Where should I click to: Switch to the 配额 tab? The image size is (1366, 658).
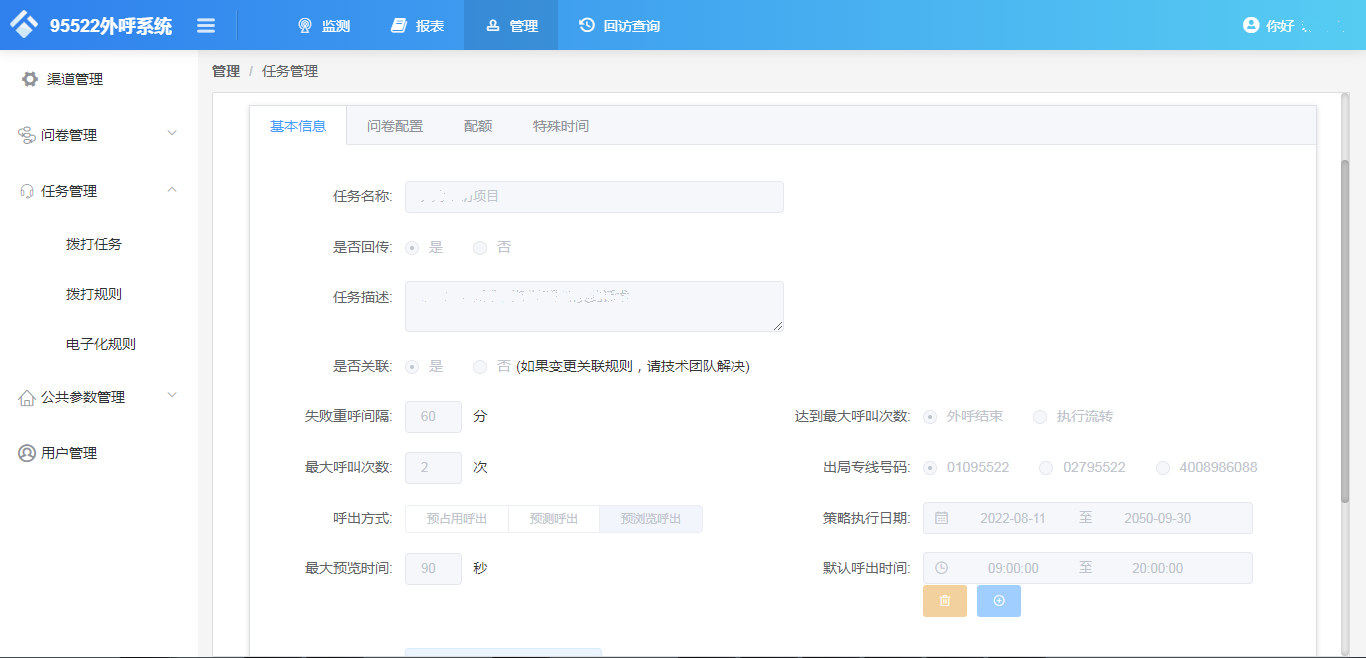coord(478,126)
